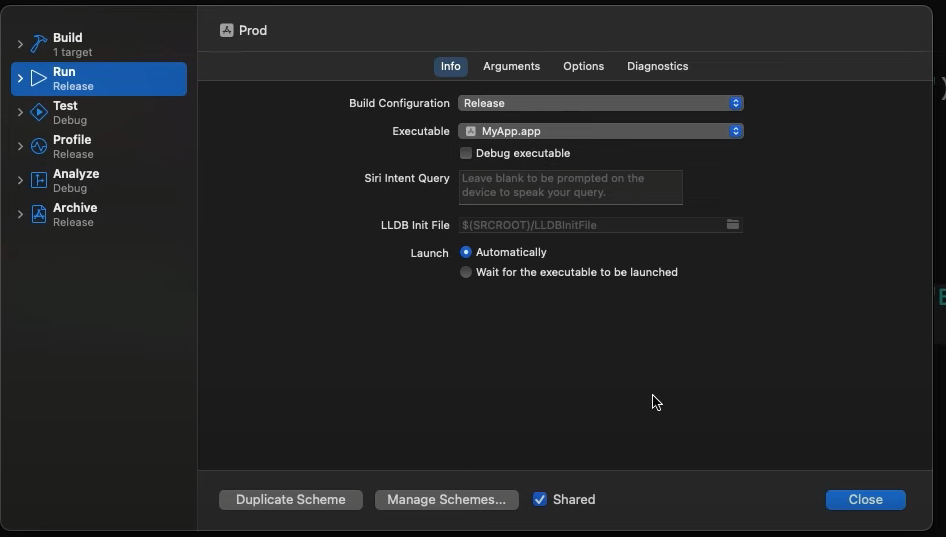Expand the Archive action chevron
This screenshot has width=946, height=537.
20,214
